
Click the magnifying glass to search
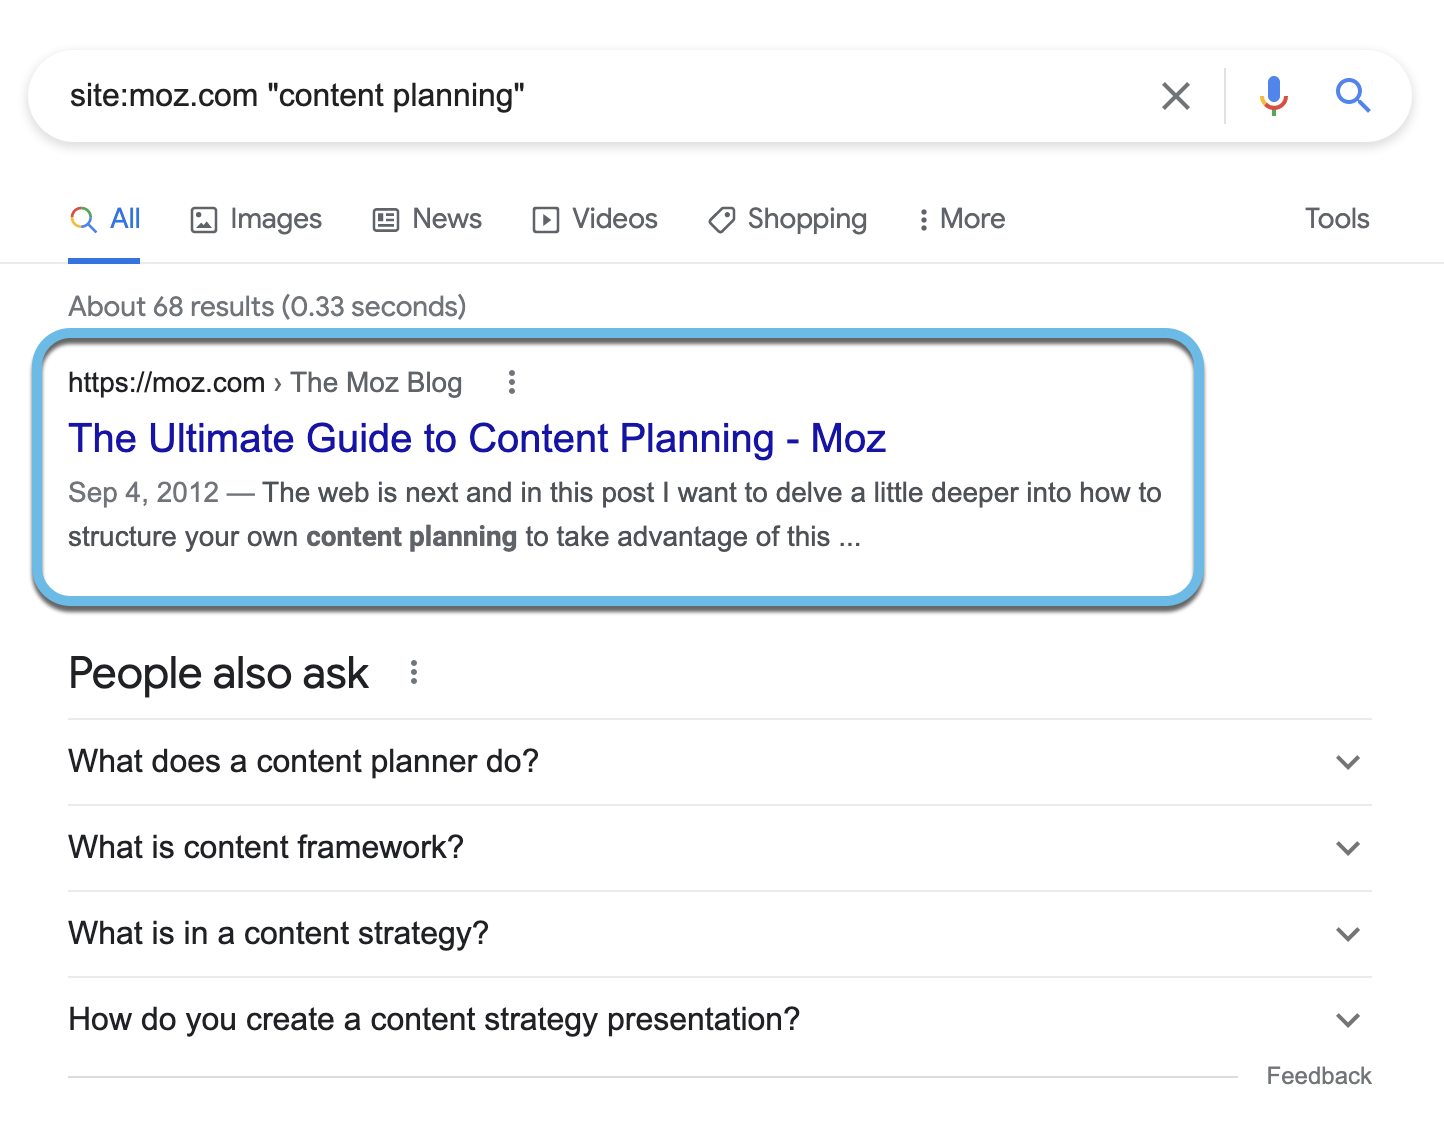(x=1353, y=96)
